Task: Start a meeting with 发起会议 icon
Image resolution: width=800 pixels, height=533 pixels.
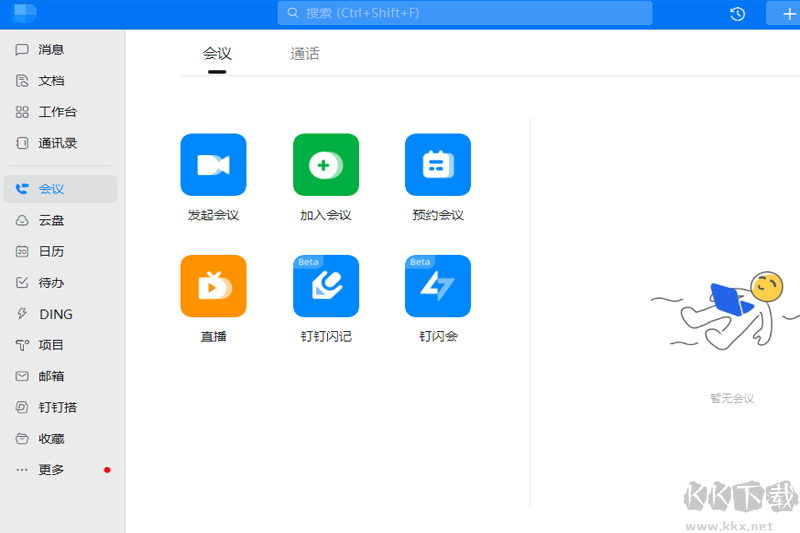Action: pyautogui.click(x=213, y=165)
